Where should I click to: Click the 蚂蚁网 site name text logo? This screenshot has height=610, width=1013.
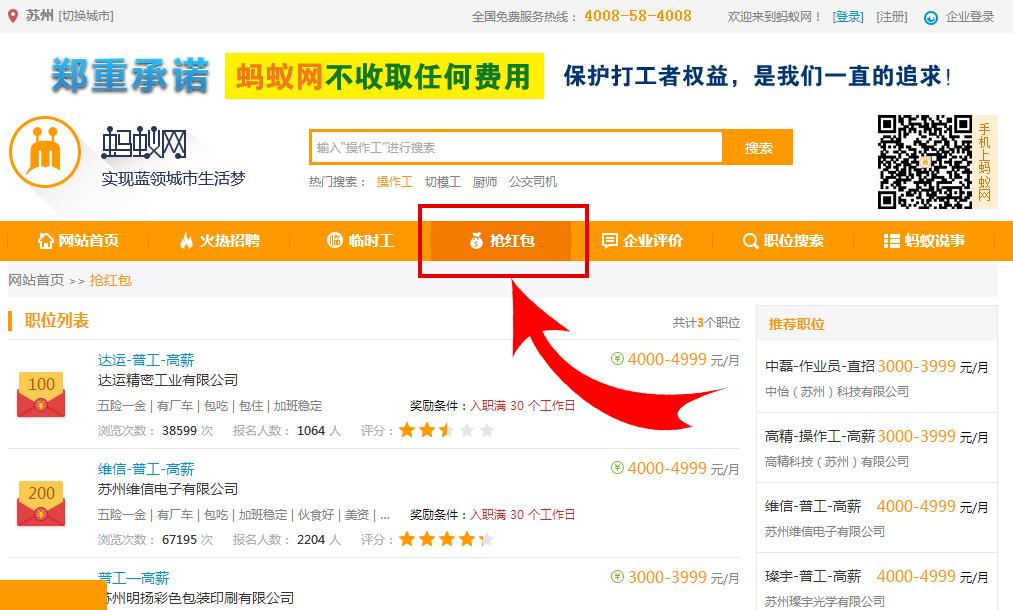click(x=143, y=143)
